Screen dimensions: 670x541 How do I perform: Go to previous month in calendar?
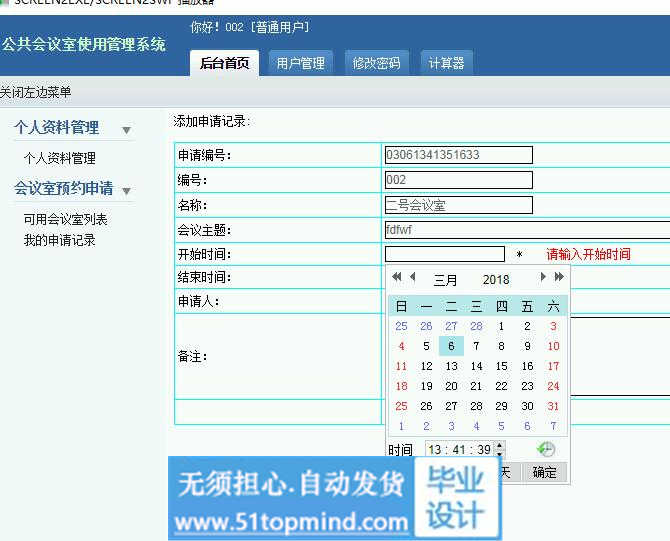point(412,277)
